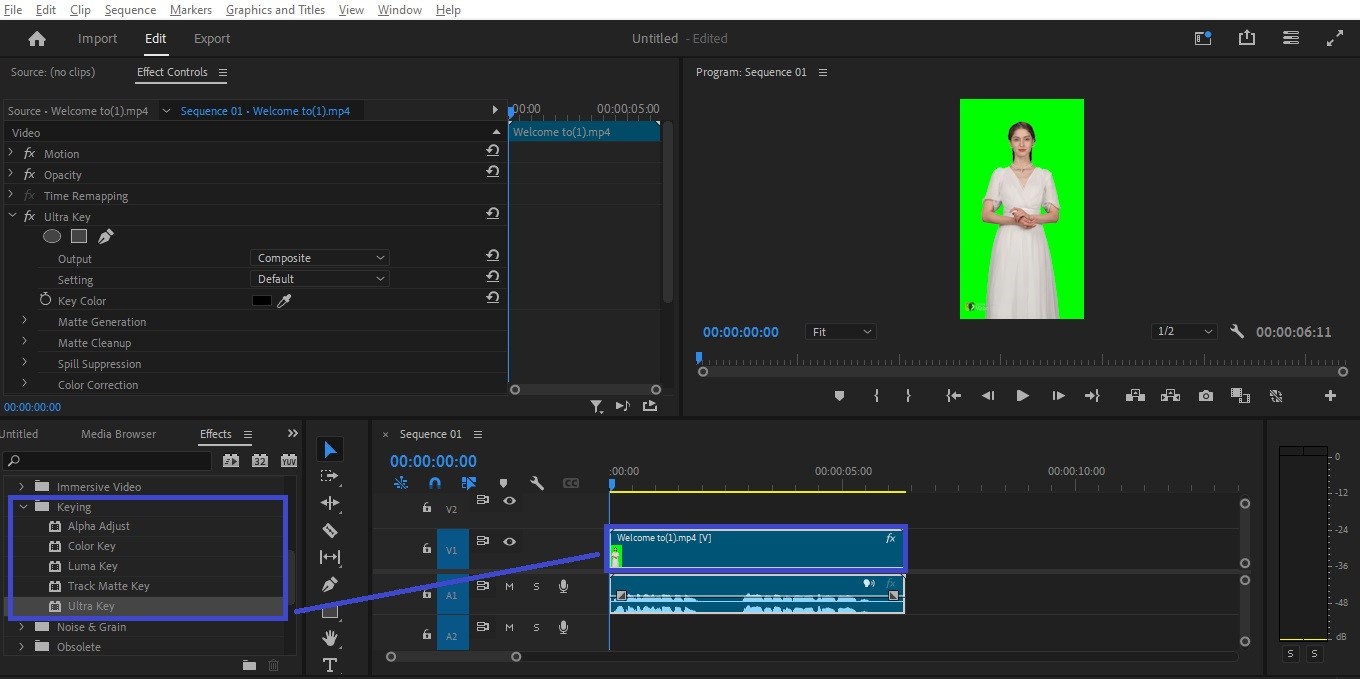Open the Workspaces icon
This screenshot has height=679, width=1360.
1203,38
